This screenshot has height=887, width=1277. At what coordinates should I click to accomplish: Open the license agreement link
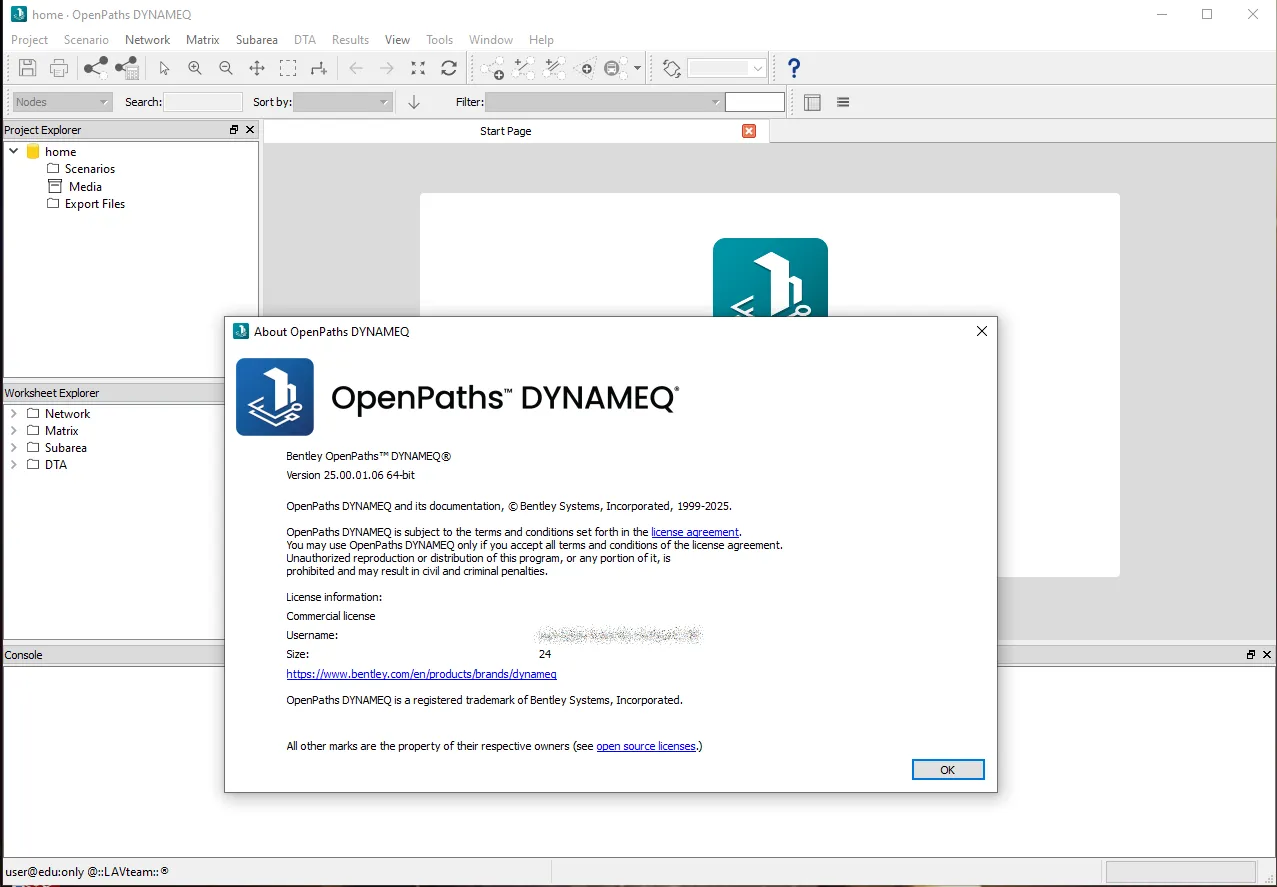pyautogui.click(x=695, y=532)
